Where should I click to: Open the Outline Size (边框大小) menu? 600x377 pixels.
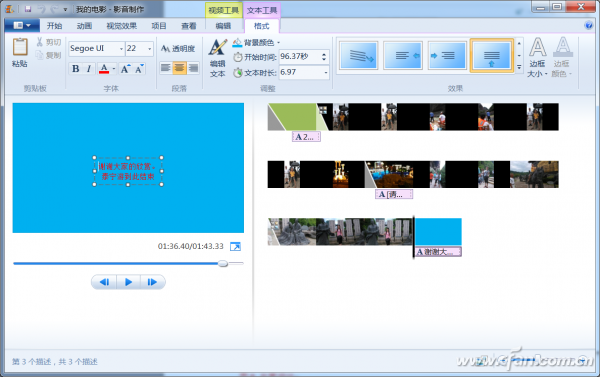[x=538, y=57]
